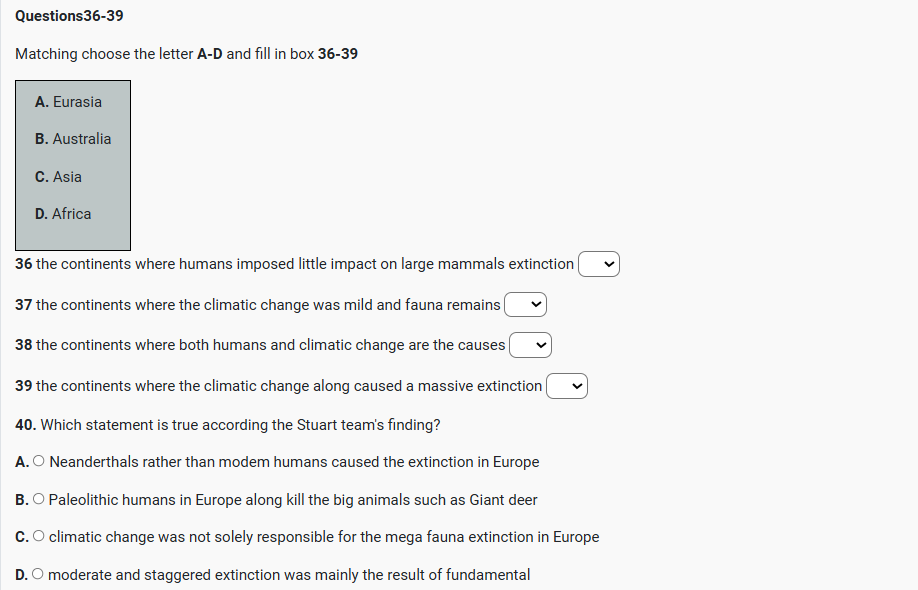Open question 38's answer dropdown
918x590 pixels.
click(x=531, y=345)
